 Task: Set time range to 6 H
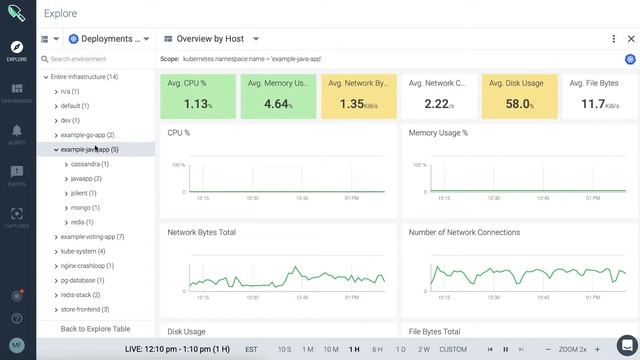coord(378,349)
